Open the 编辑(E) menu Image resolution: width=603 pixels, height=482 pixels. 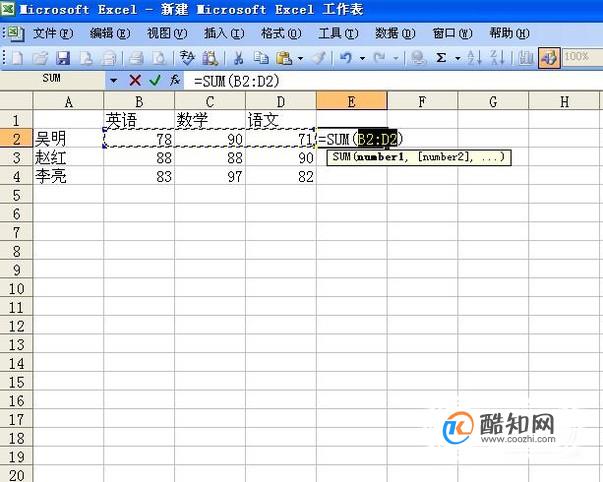point(110,33)
